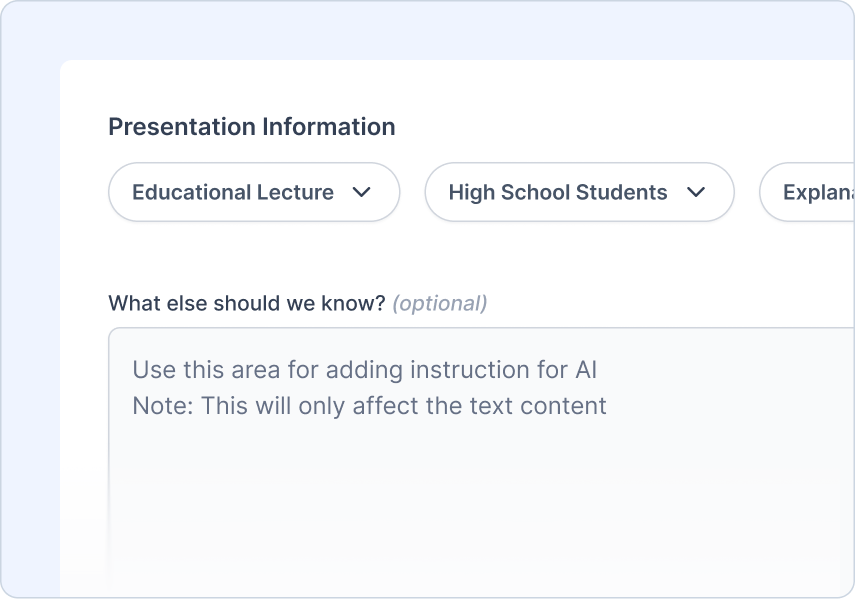Click the chevron beside Educational Lecture
Viewport: 855px width, 599px height.
pyautogui.click(x=362, y=192)
